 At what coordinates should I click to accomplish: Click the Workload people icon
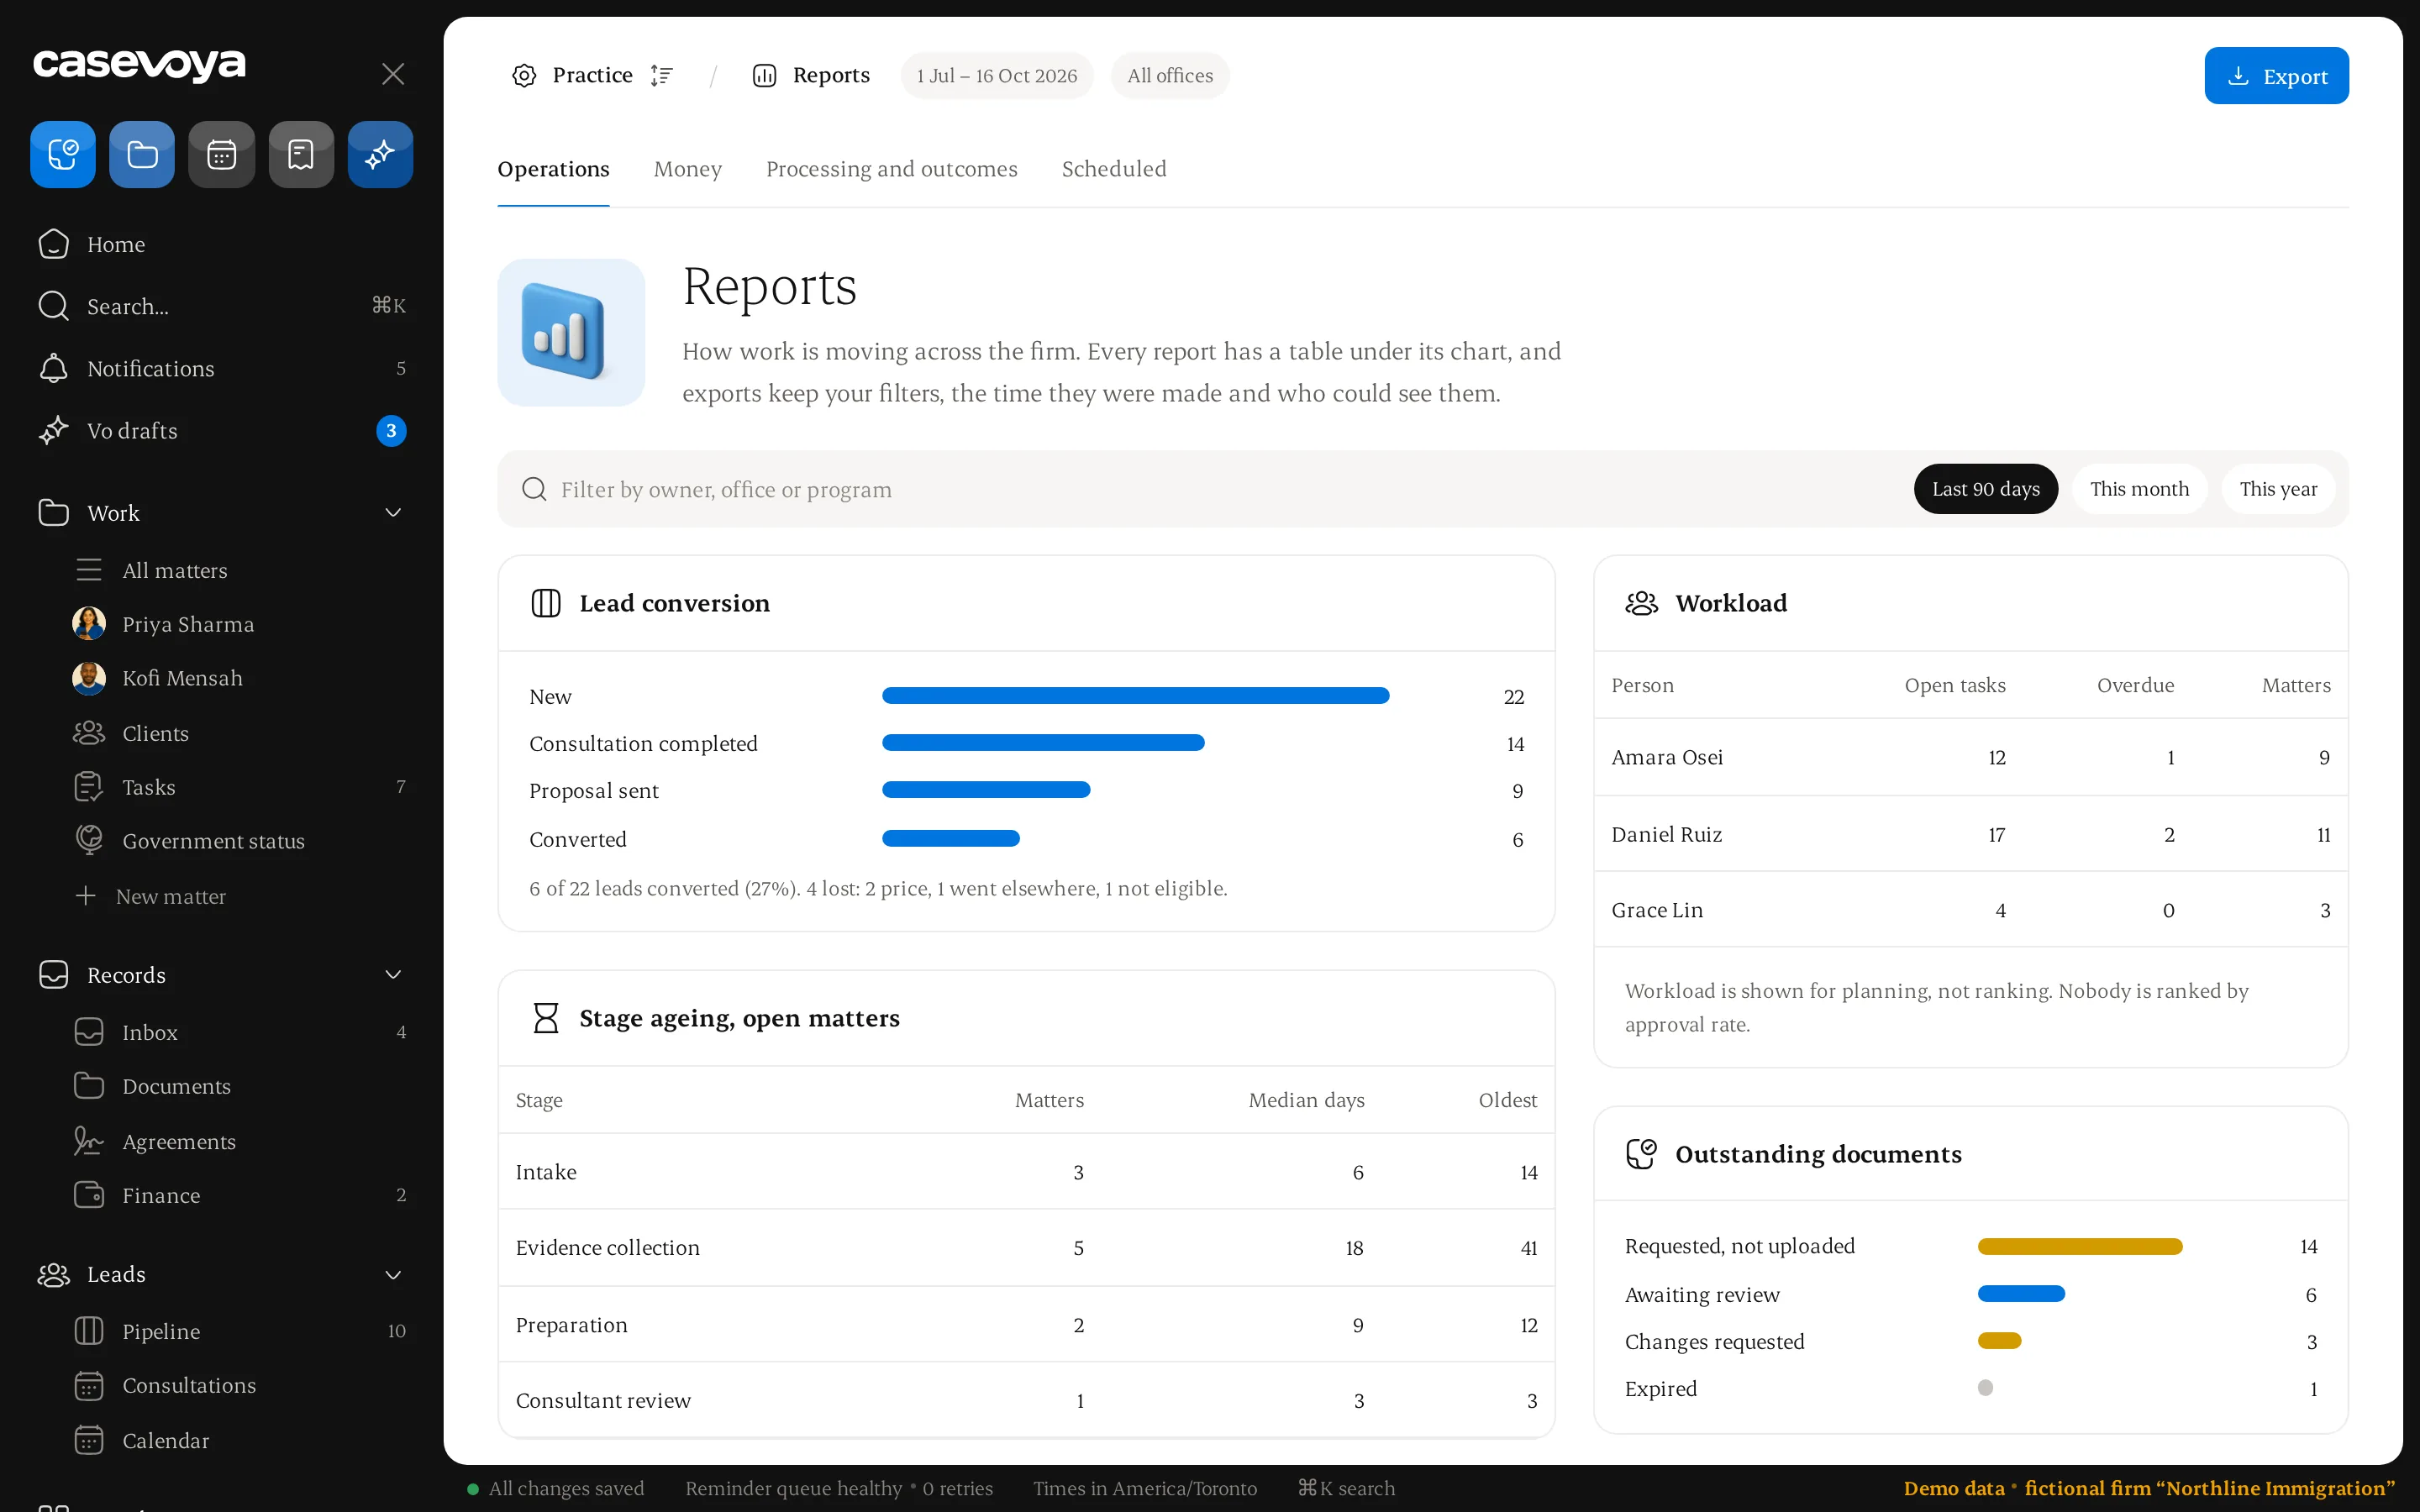(x=1641, y=603)
